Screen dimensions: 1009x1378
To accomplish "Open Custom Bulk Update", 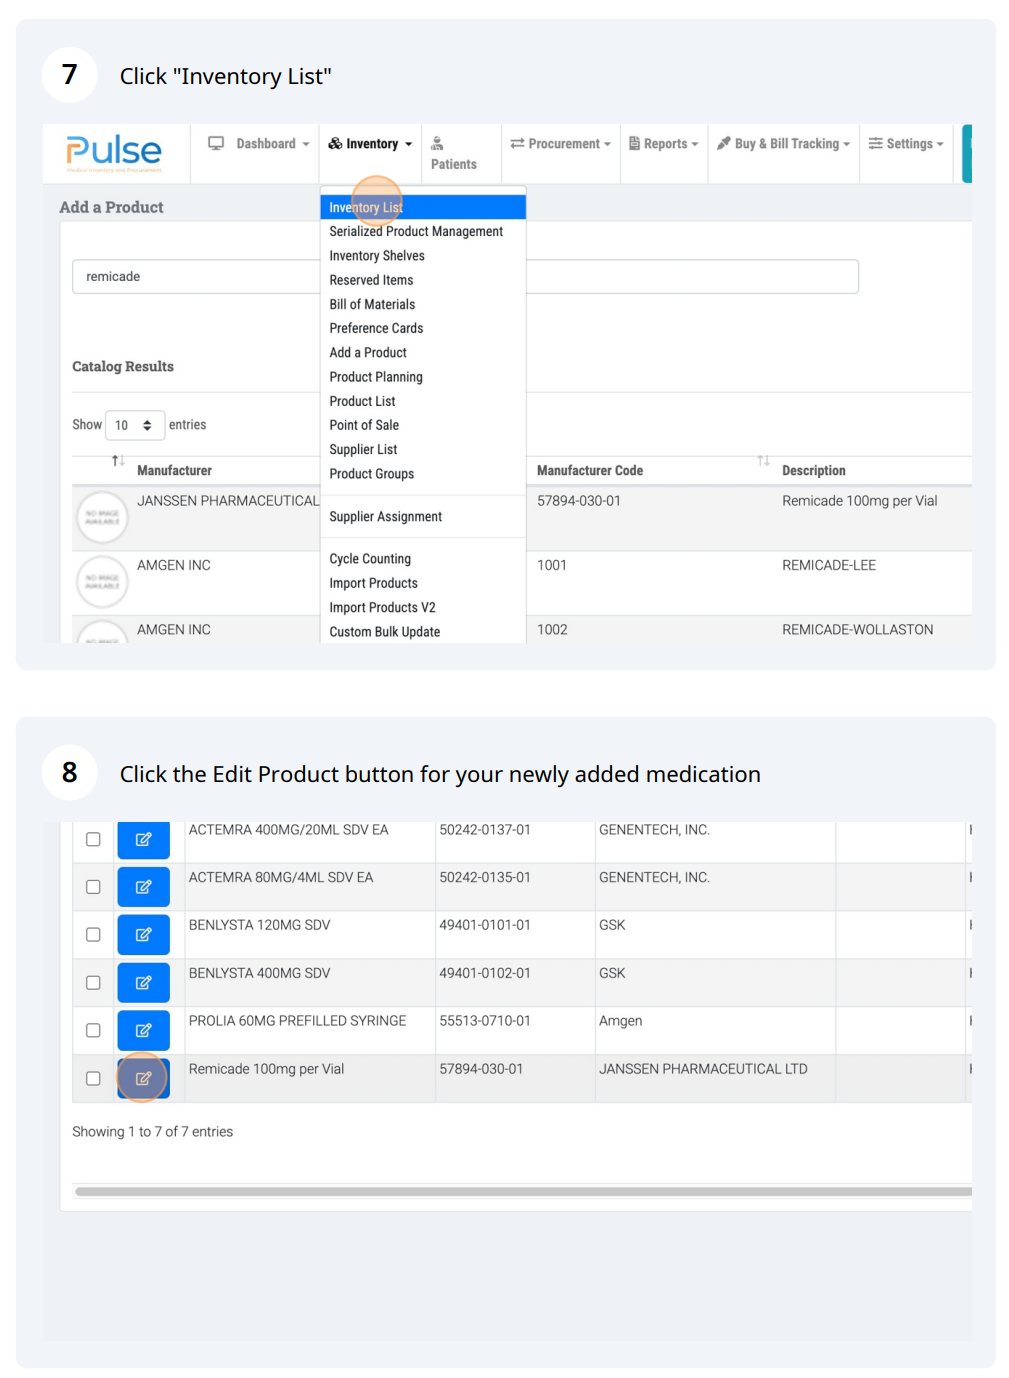I will pos(384,632).
